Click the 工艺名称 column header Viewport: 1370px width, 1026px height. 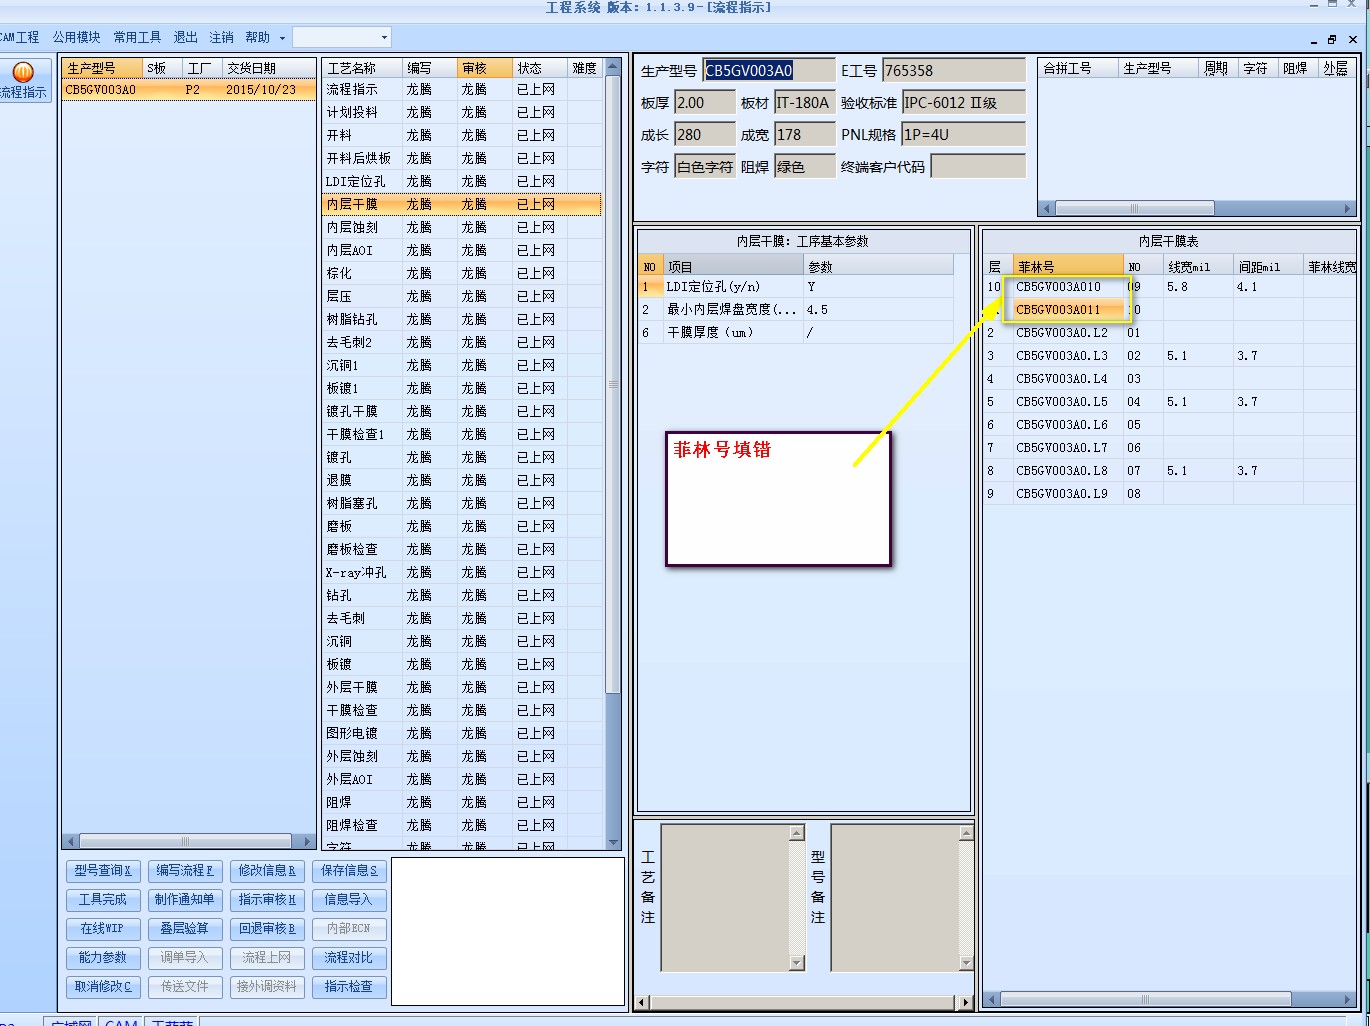click(363, 68)
